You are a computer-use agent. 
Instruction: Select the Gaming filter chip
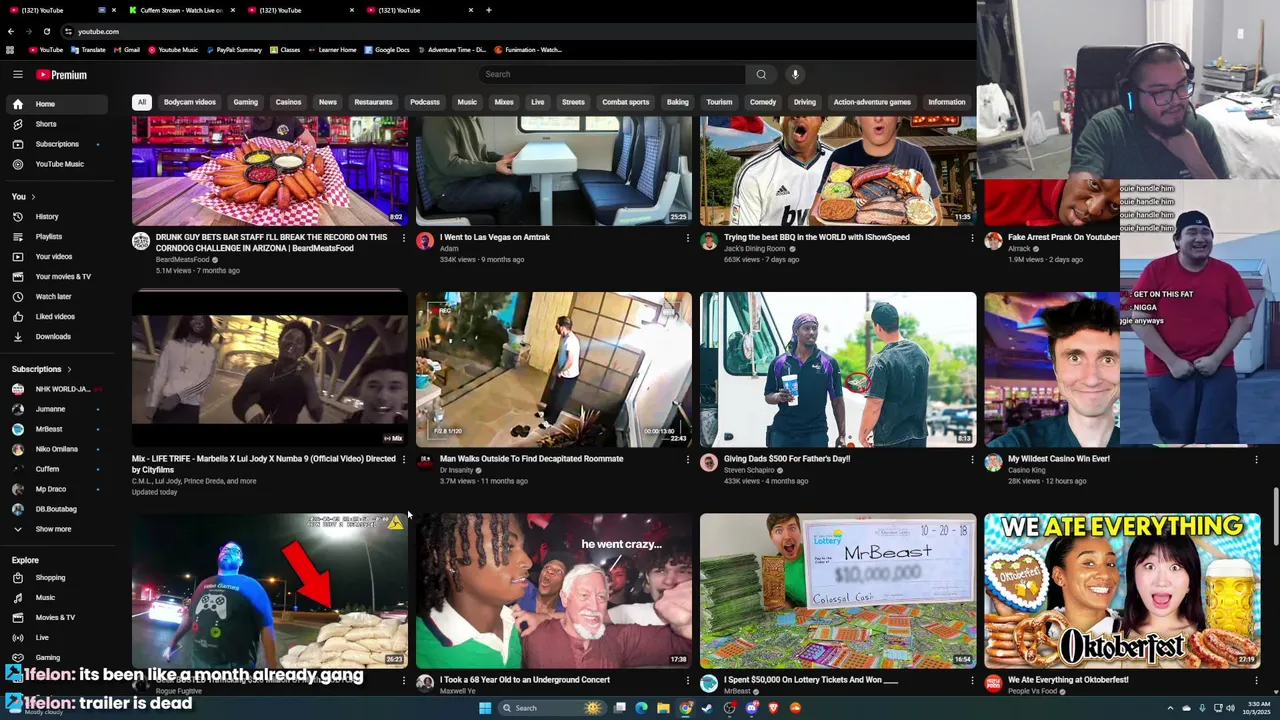pos(245,102)
